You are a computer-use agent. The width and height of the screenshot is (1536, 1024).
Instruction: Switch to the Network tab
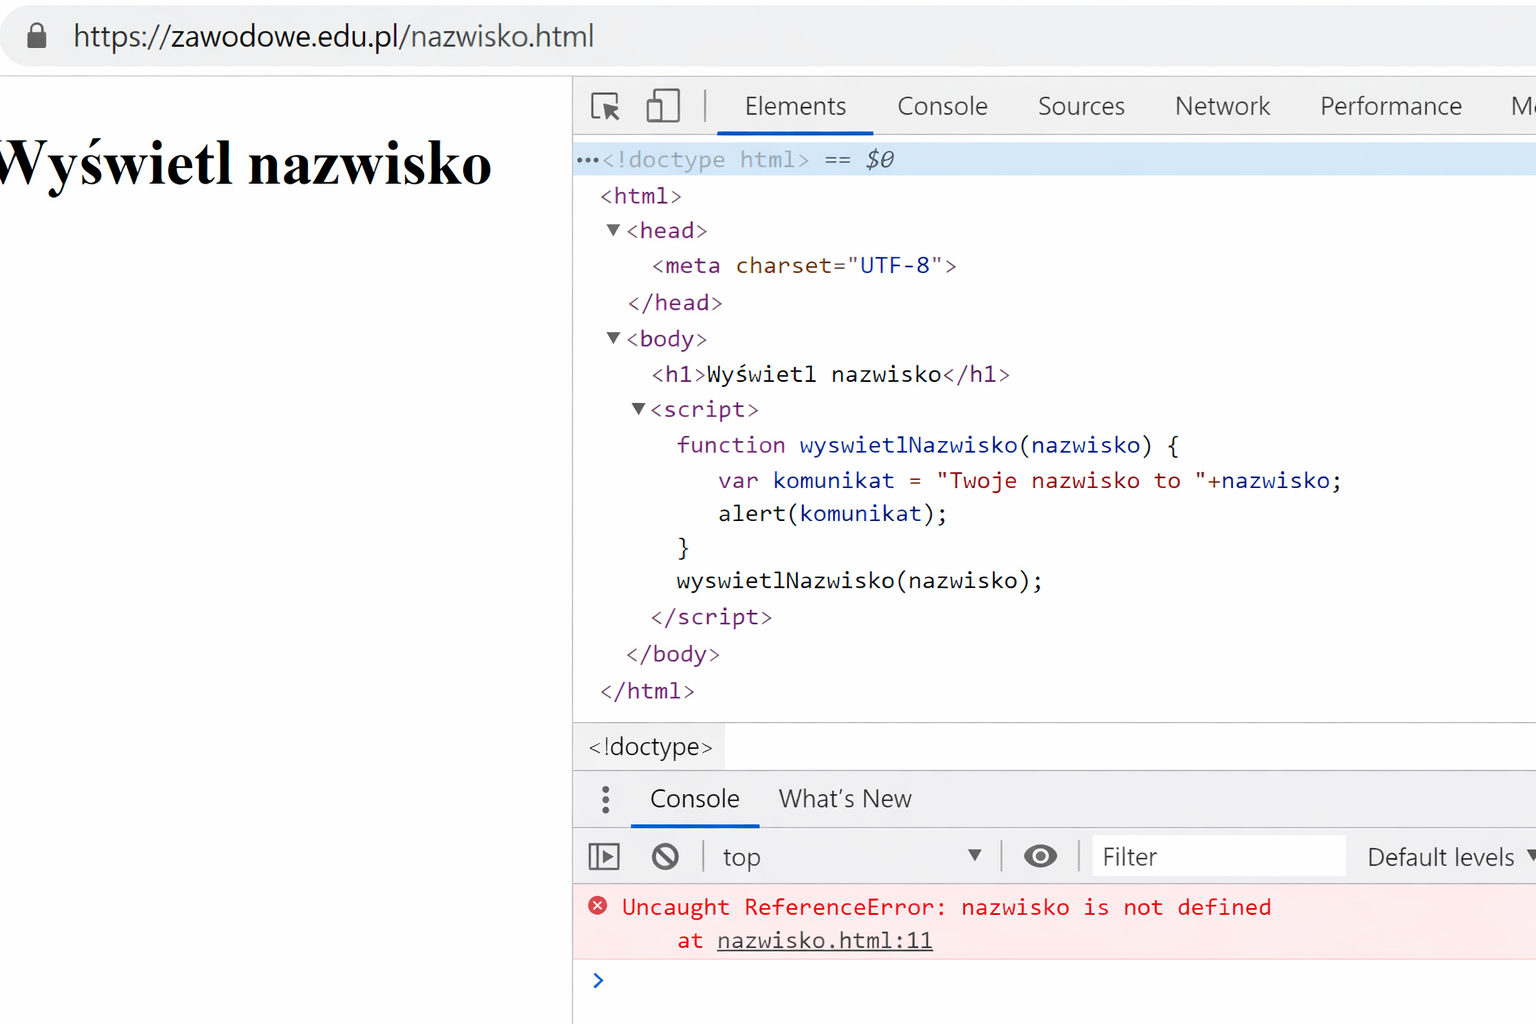[x=1221, y=106]
